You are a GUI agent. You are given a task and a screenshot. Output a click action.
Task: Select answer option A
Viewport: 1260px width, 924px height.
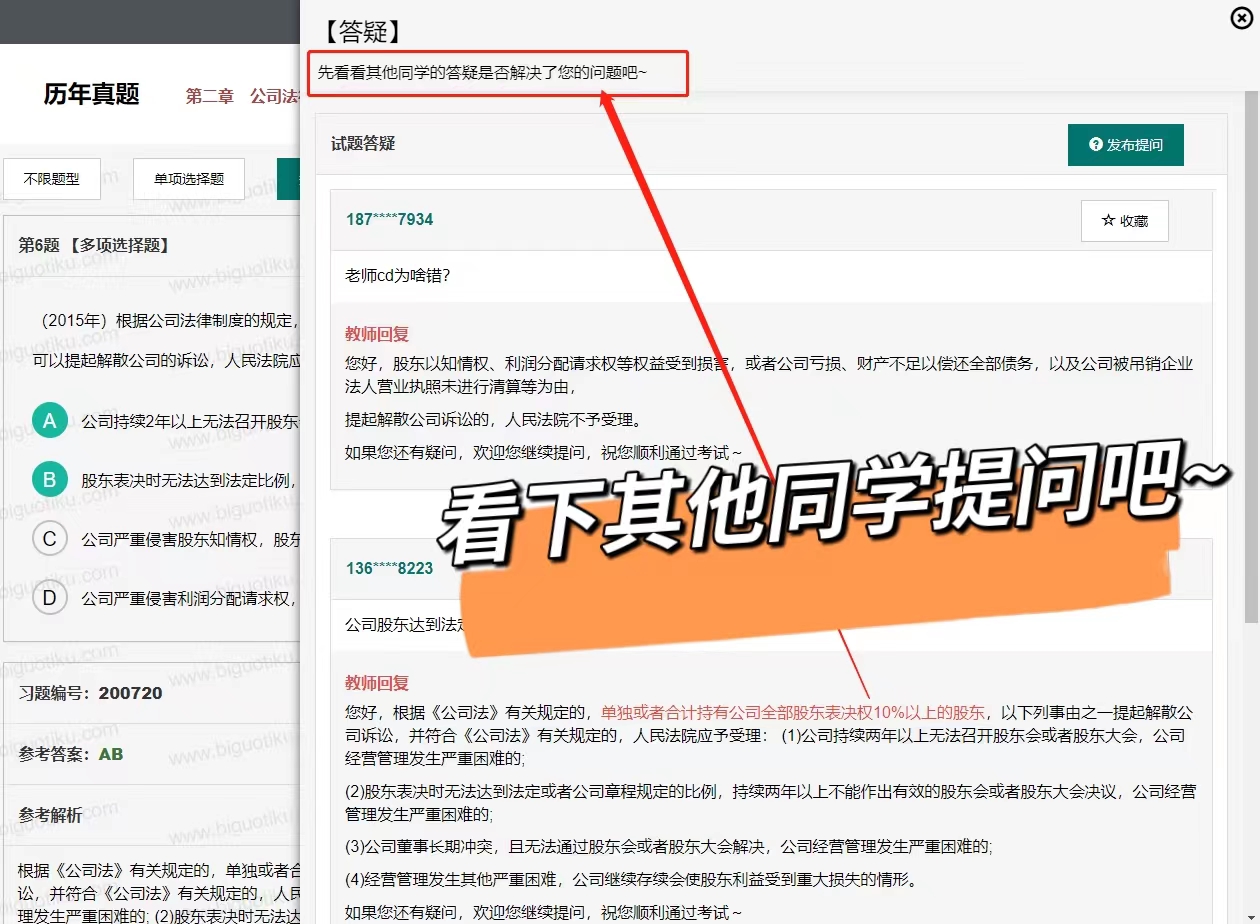tap(49, 421)
